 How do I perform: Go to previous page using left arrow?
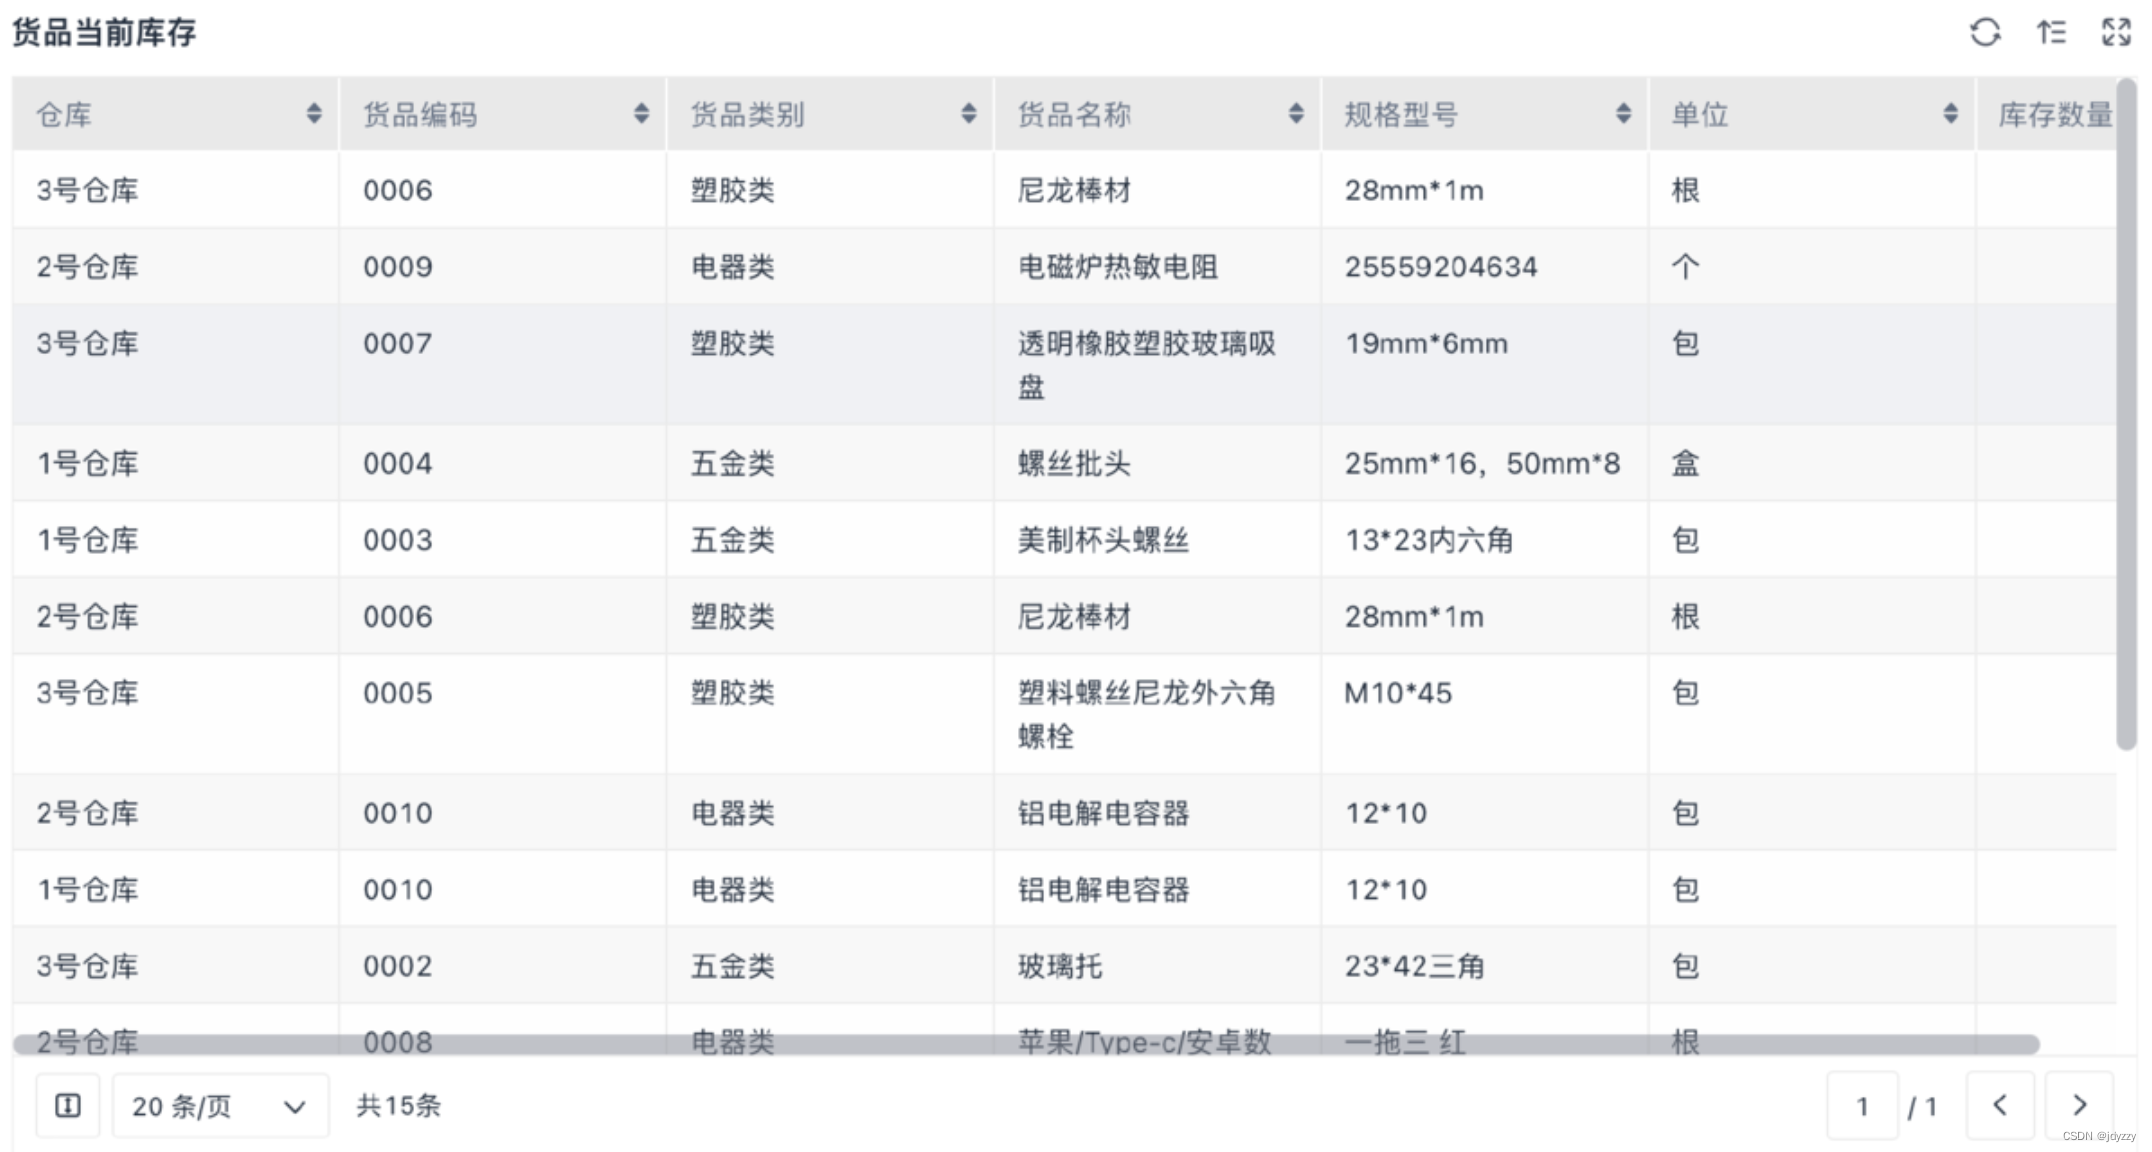coord(2000,1105)
